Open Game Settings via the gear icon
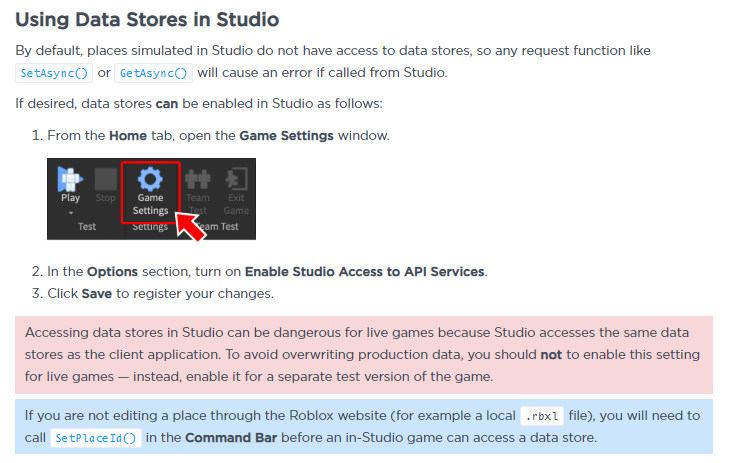Image resolution: width=733 pixels, height=463 pixels. [x=150, y=179]
